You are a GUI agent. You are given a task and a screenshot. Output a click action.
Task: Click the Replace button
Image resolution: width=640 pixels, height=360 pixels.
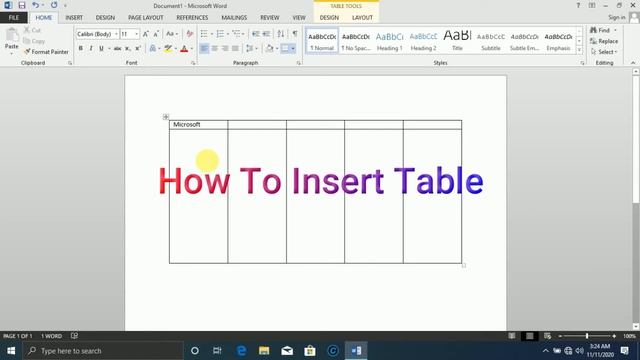(604, 41)
